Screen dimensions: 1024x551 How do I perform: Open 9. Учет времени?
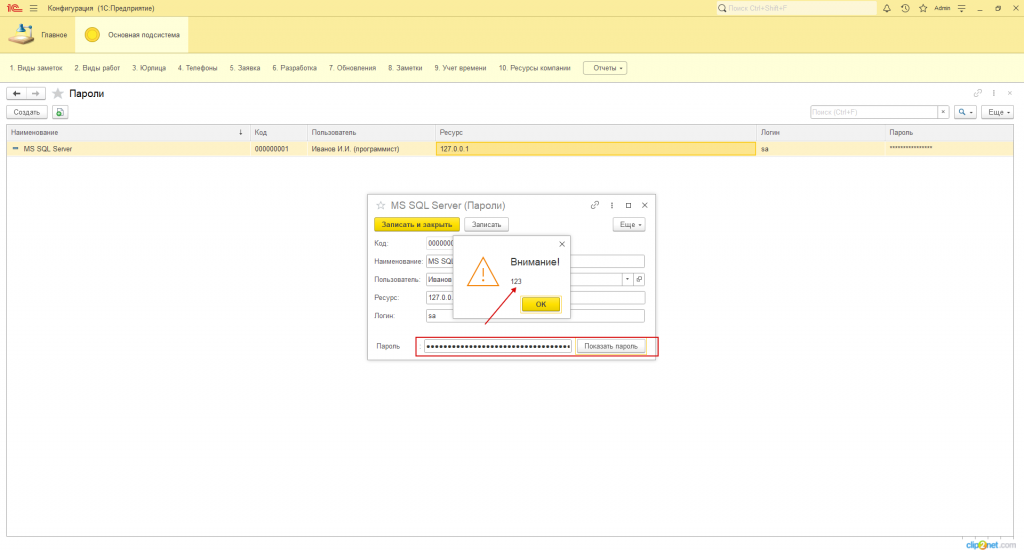click(460, 68)
